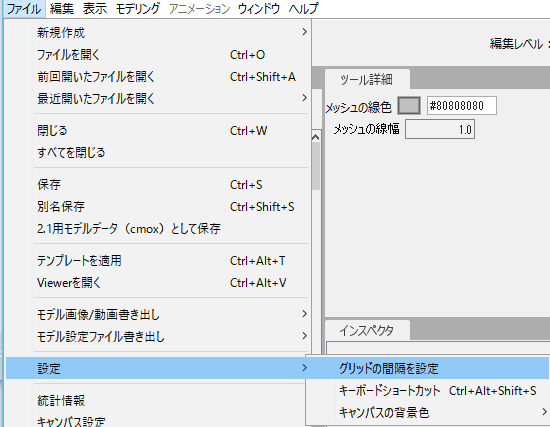Choose 前回開いたファイルを開く
Viewport: 550px width, 427px height.
tap(157, 76)
